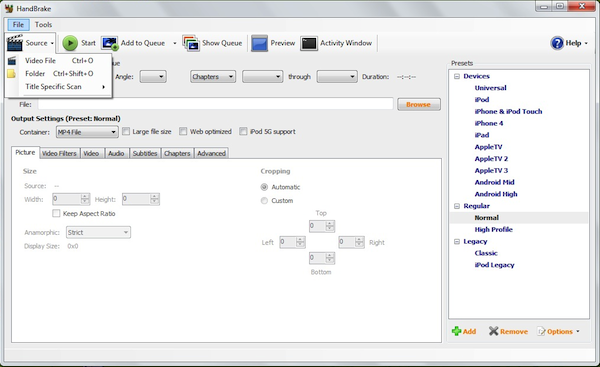Check iPod 5G support option
Viewport: 600px width, 367px height.
(x=243, y=132)
